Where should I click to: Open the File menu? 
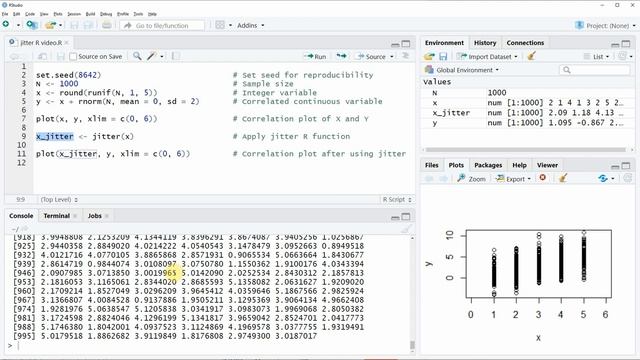[5, 14]
